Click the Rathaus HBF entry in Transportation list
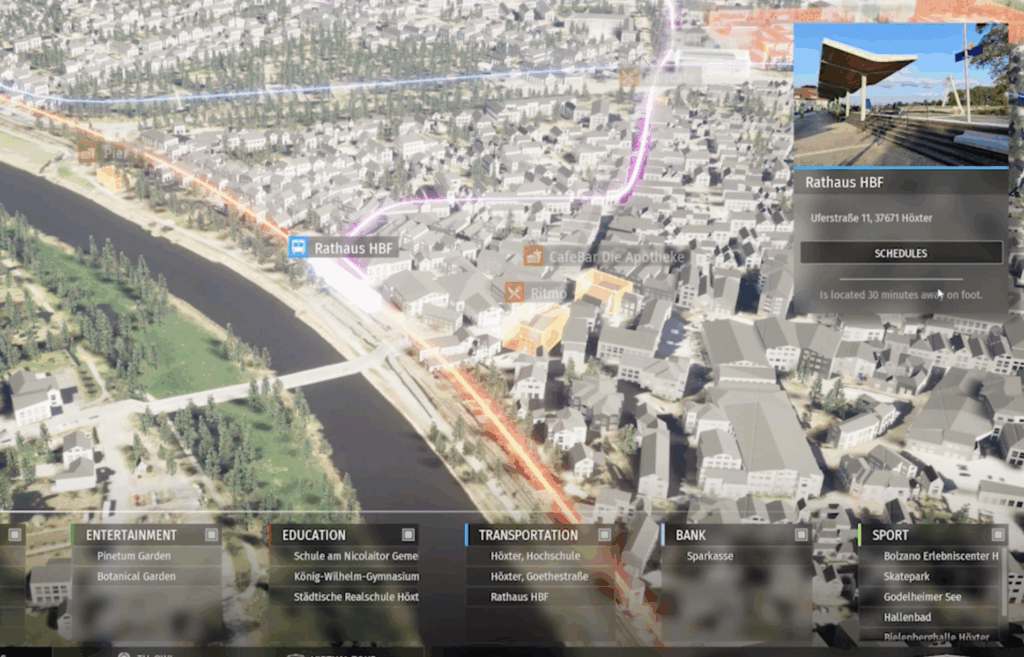 (519, 597)
